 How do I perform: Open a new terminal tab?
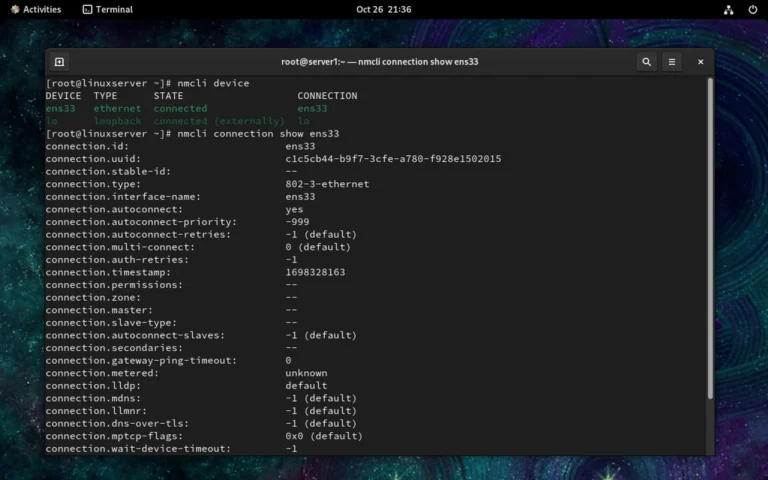pyautogui.click(x=59, y=62)
